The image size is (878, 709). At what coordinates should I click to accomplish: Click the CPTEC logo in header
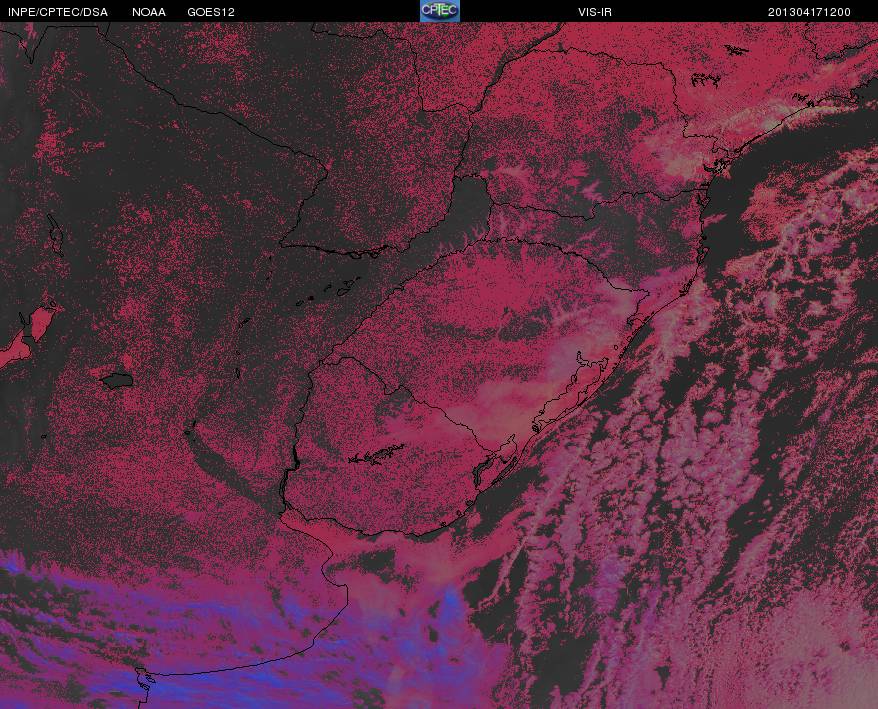click(x=440, y=11)
